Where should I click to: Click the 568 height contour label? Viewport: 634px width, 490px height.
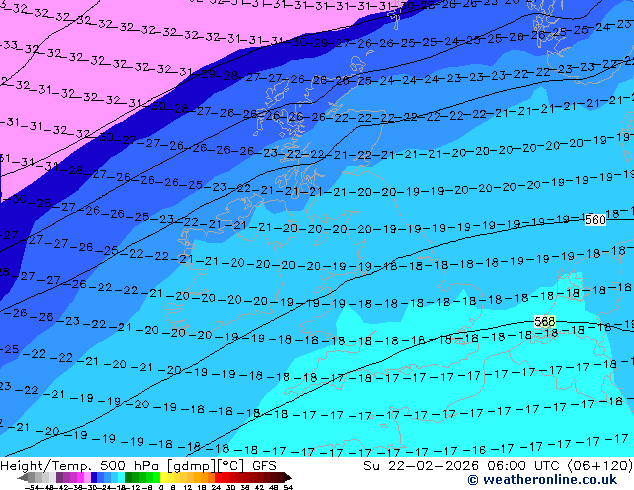545,321
